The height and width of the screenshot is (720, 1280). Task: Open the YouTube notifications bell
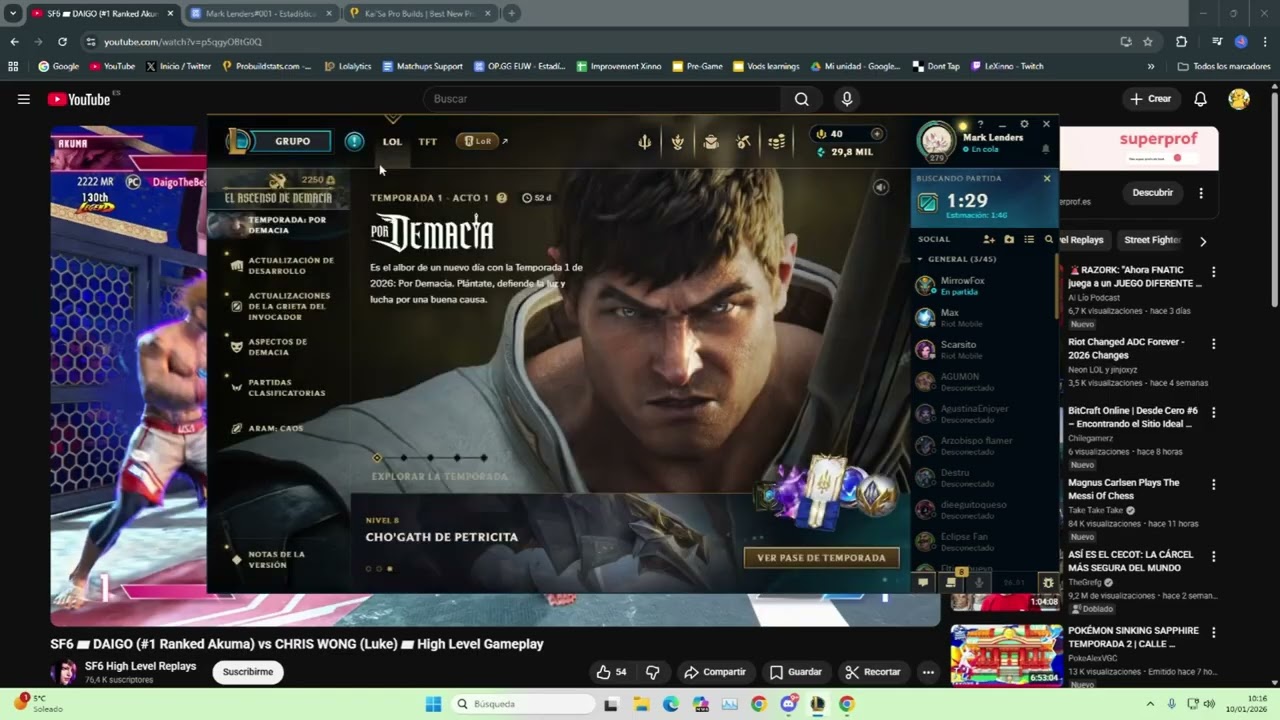pyautogui.click(x=1200, y=99)
